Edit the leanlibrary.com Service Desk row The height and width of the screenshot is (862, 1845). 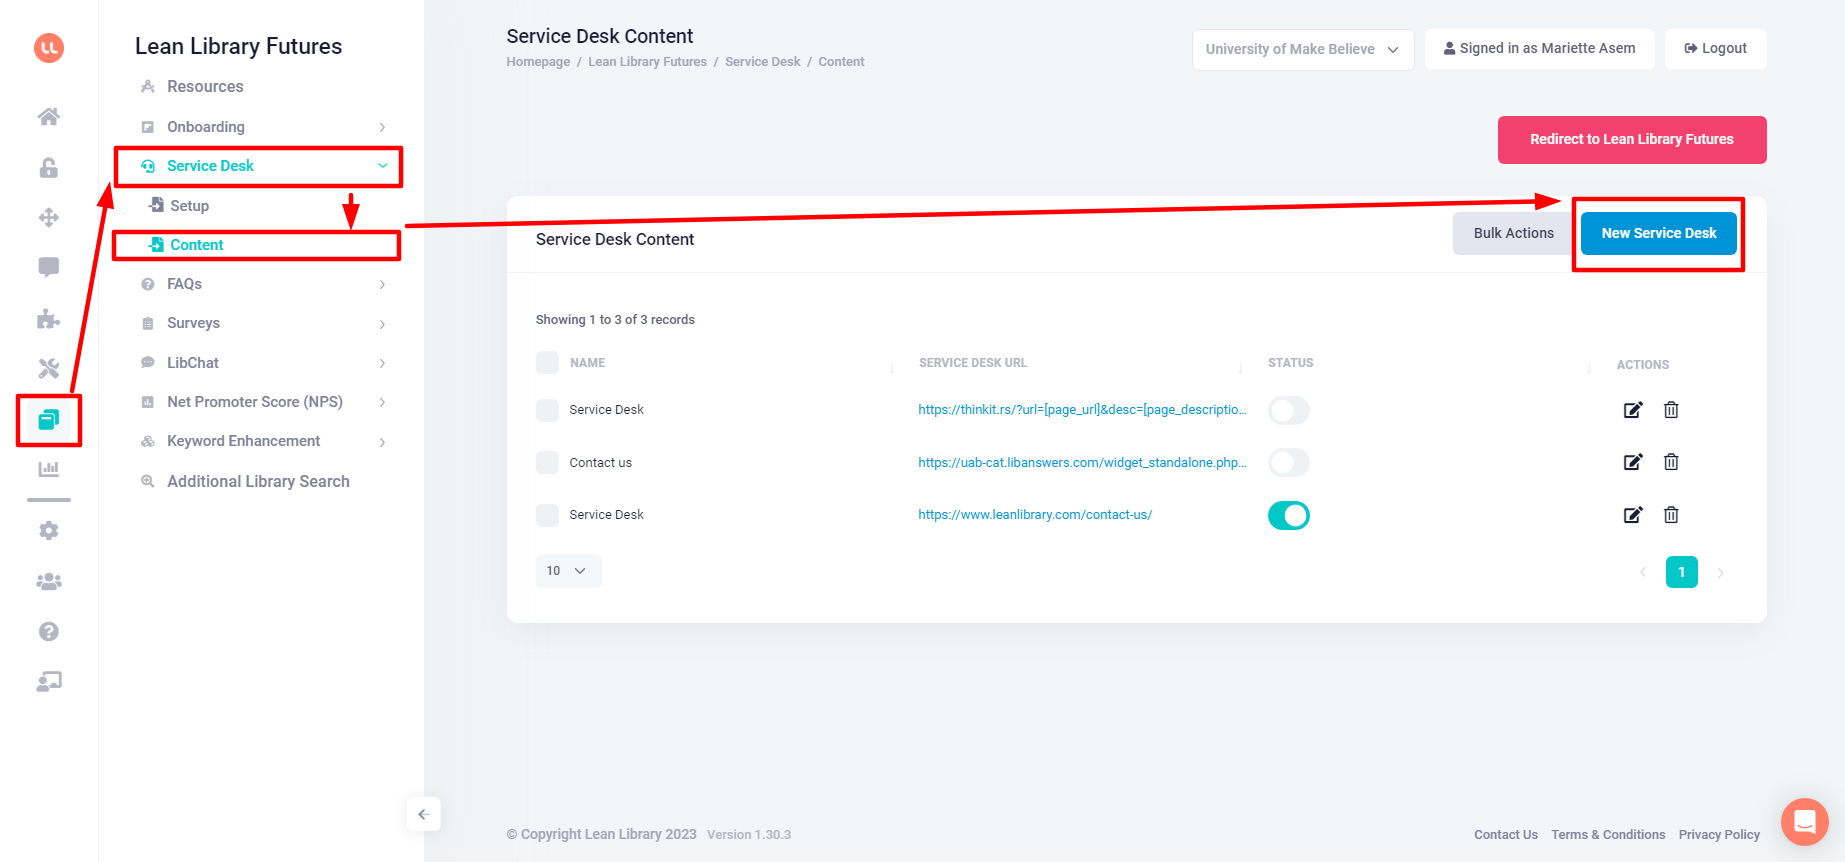tap(1632, 515)
